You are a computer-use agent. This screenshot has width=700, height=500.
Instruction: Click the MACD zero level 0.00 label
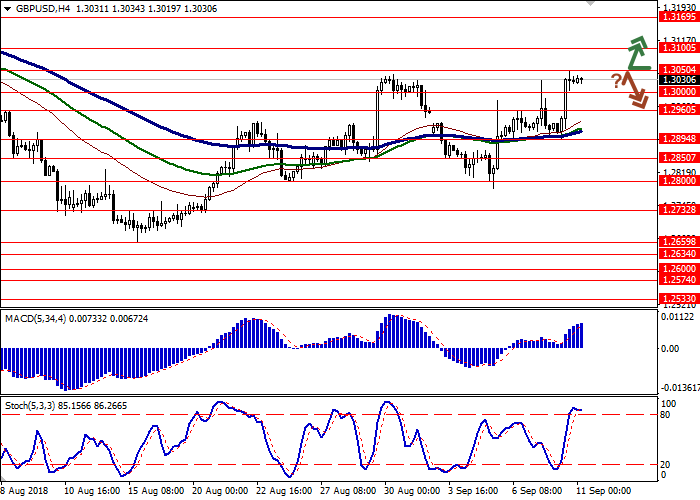[670, 349]
